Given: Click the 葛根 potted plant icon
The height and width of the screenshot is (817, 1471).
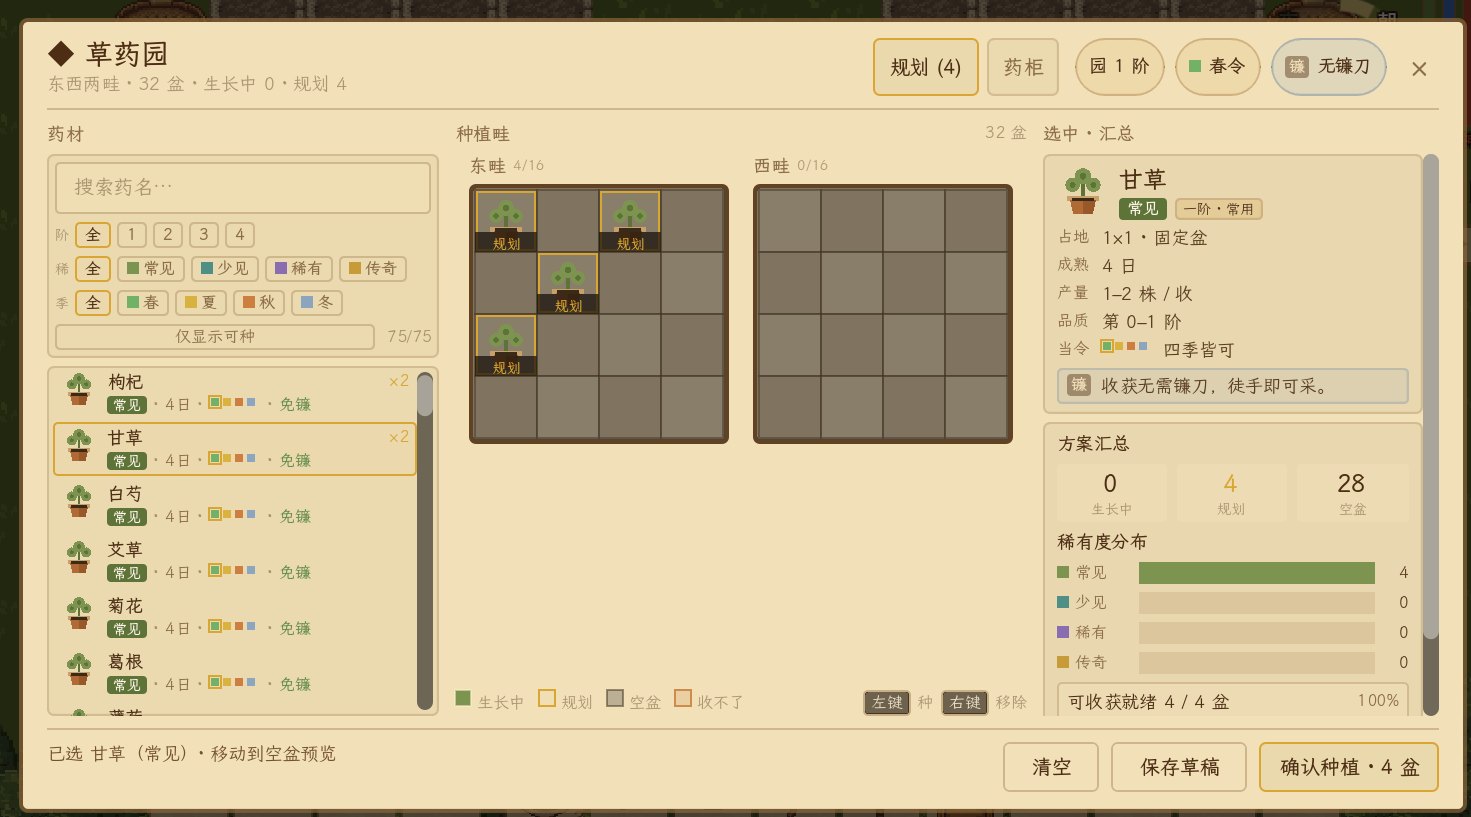Looking at the screenshot, I should 79,669.
